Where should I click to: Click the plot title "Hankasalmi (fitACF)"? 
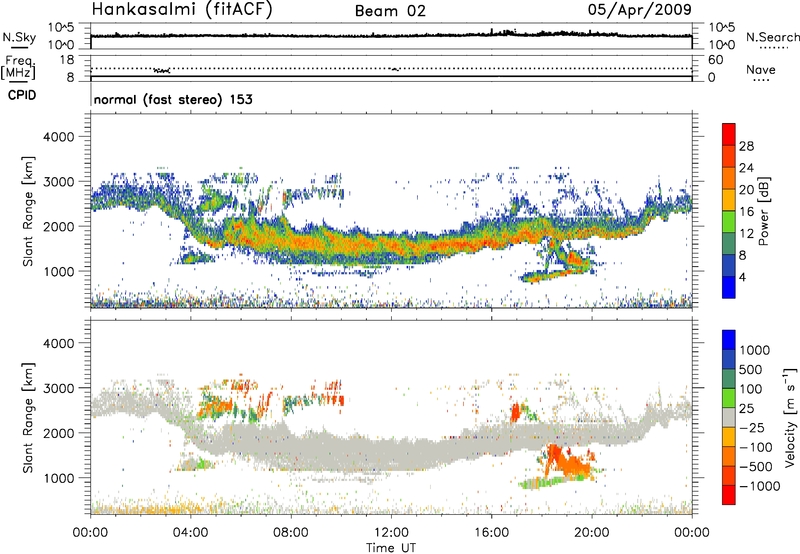click(x=182, y=9)
